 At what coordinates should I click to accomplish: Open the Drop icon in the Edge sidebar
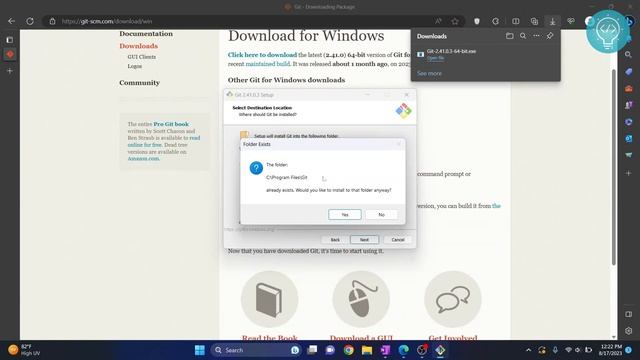tap(629, 155)
